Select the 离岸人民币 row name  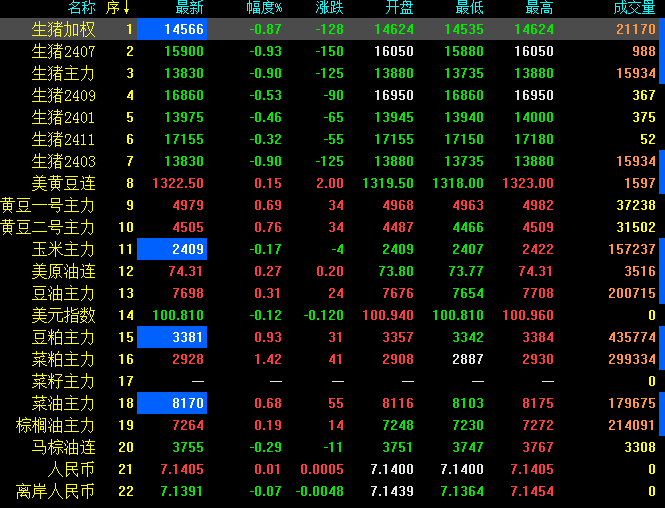pyautogui.click(x=55, y=492)
